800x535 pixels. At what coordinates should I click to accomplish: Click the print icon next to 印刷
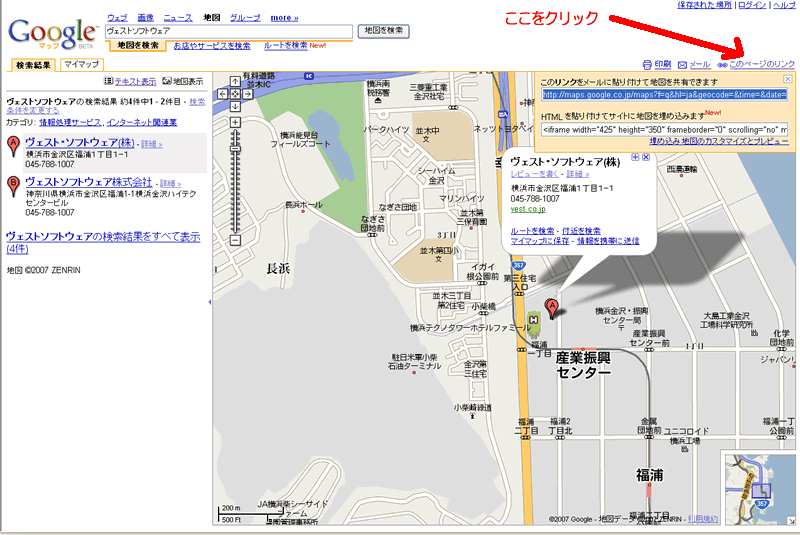click(647, 65)
